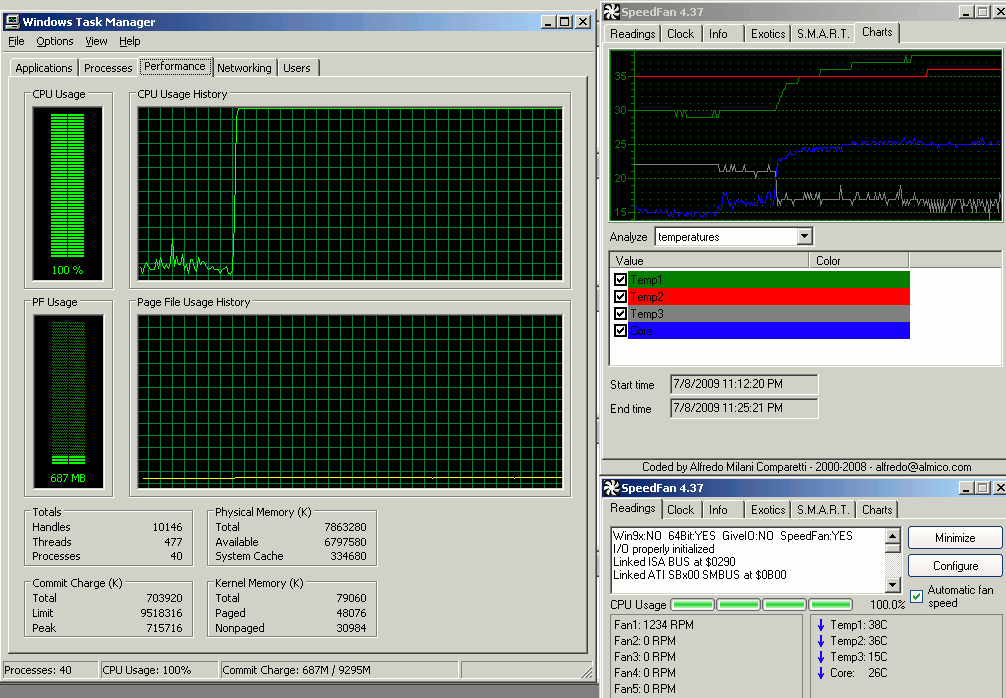1006x698 pixels.
Task: Open the Analyze temperatures dropdown
Action: point(805,237)
